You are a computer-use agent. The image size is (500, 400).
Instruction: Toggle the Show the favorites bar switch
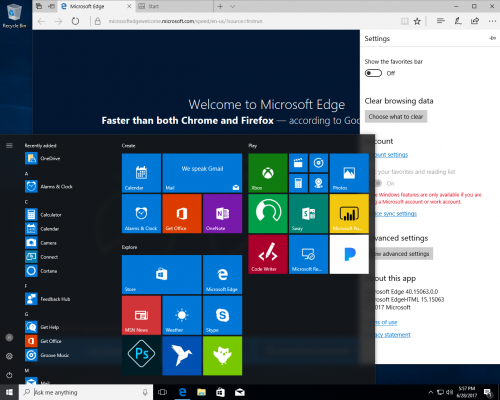pyautogui.click(x=373, y=73)
